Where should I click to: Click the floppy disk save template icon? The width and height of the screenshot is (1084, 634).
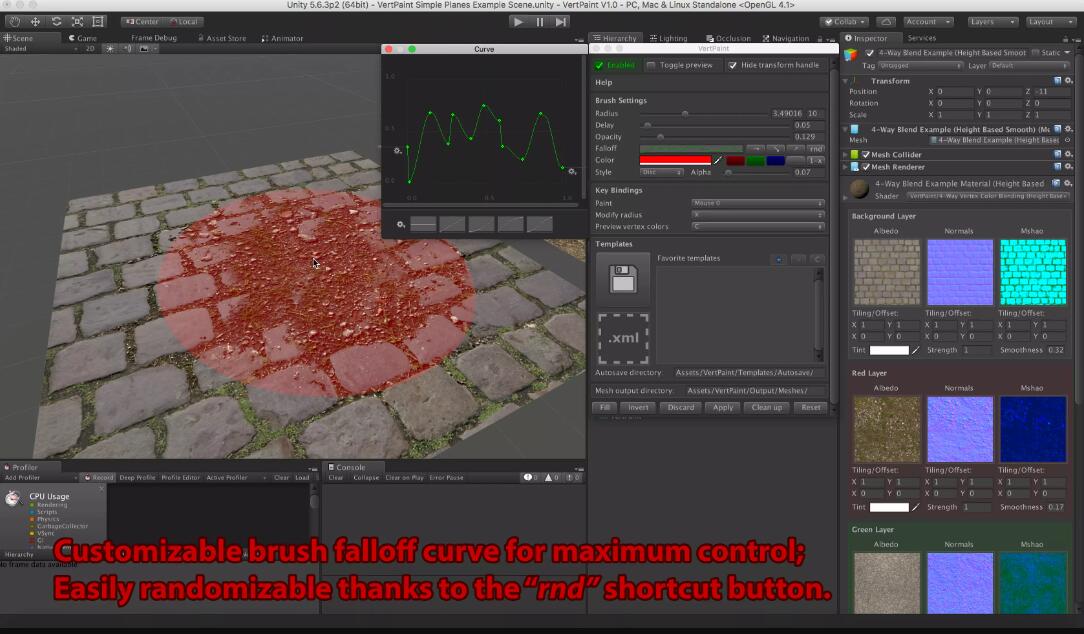(623, 279)
